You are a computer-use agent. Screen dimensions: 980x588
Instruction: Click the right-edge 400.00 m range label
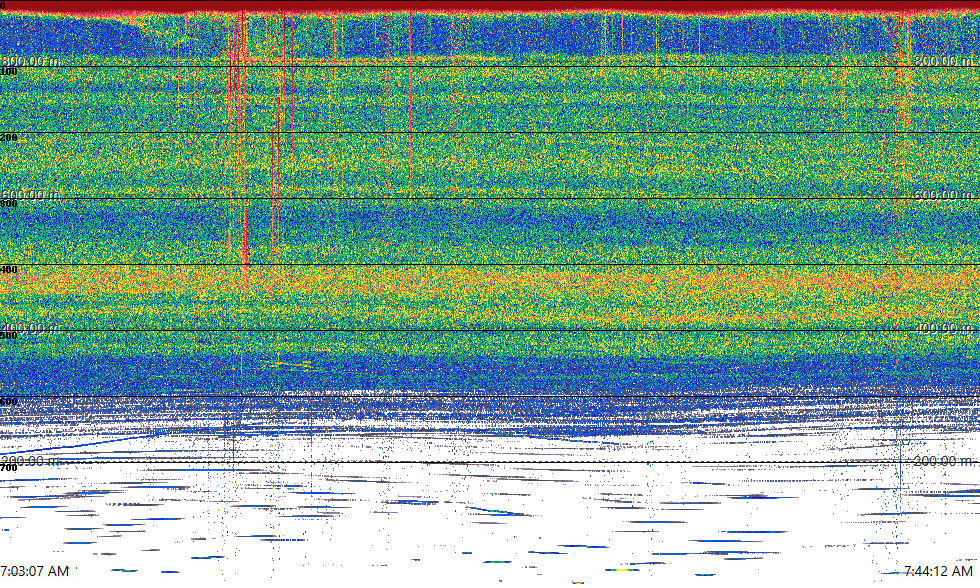[943, 328]
